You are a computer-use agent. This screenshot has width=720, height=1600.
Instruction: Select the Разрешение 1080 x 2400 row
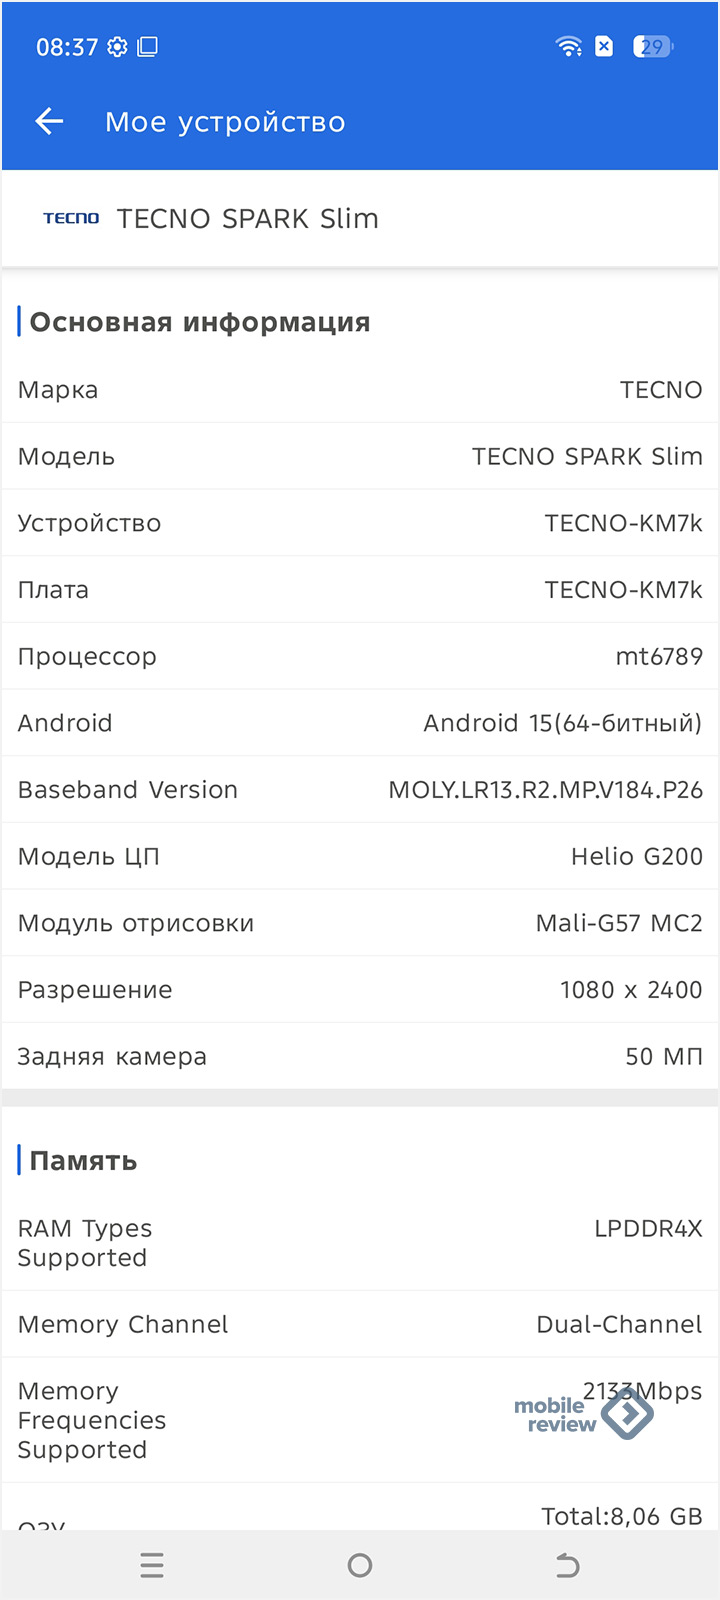(360, 989)
